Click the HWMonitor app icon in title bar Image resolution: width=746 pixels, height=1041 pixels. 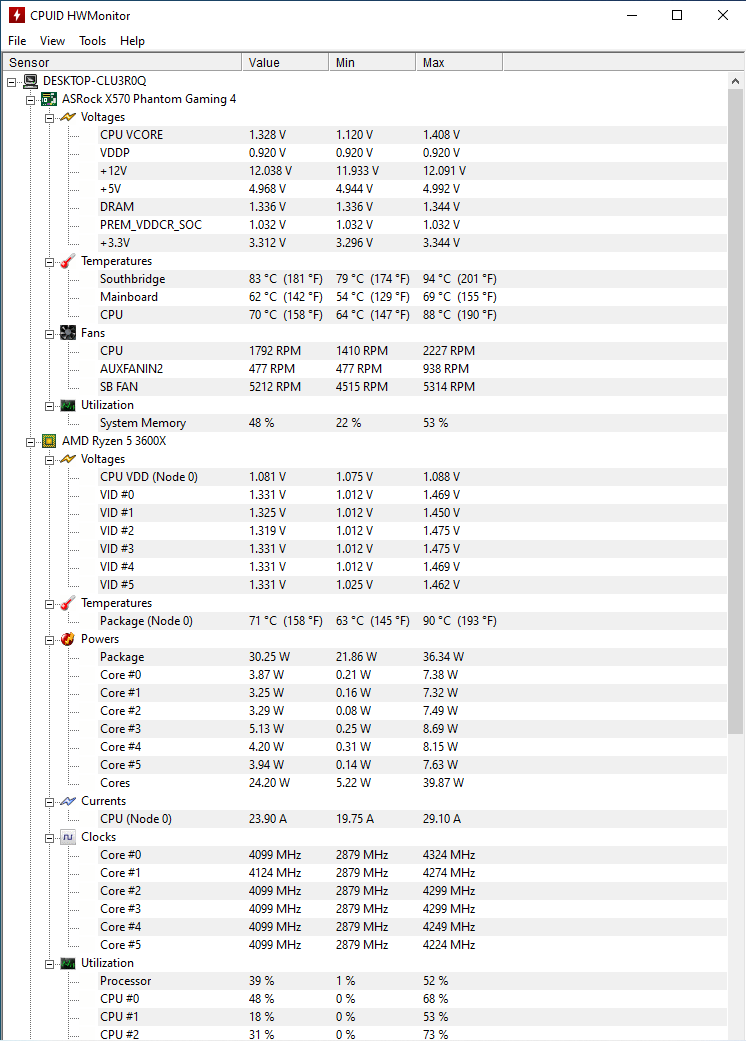[16, 15]
